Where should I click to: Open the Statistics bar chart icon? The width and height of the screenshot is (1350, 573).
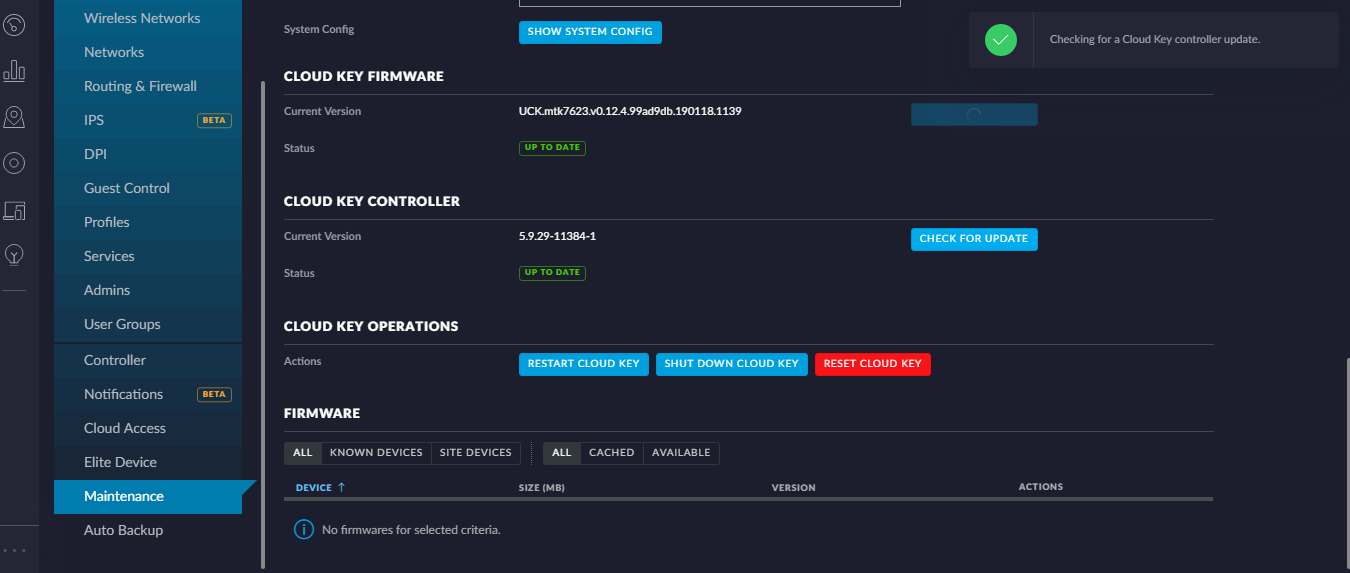(x=14, y=71)
